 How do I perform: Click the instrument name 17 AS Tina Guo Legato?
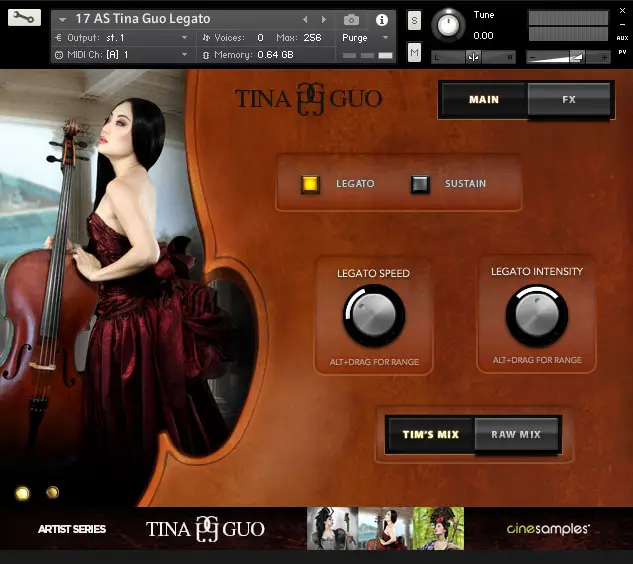point(143,19)
